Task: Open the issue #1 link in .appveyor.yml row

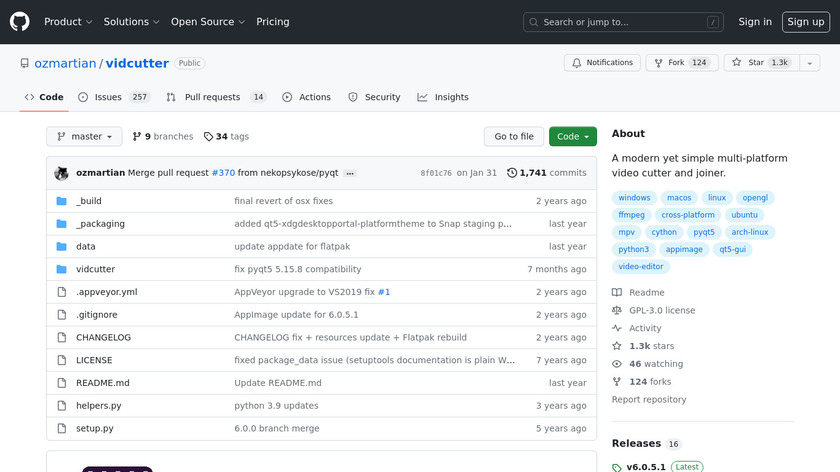Action: (x=384, y=292)
